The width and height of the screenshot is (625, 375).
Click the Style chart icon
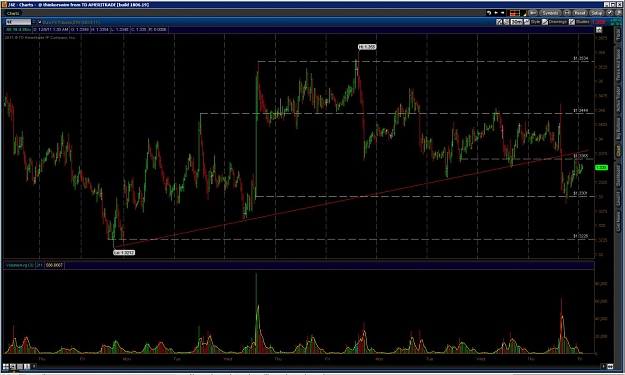[527, 22]
